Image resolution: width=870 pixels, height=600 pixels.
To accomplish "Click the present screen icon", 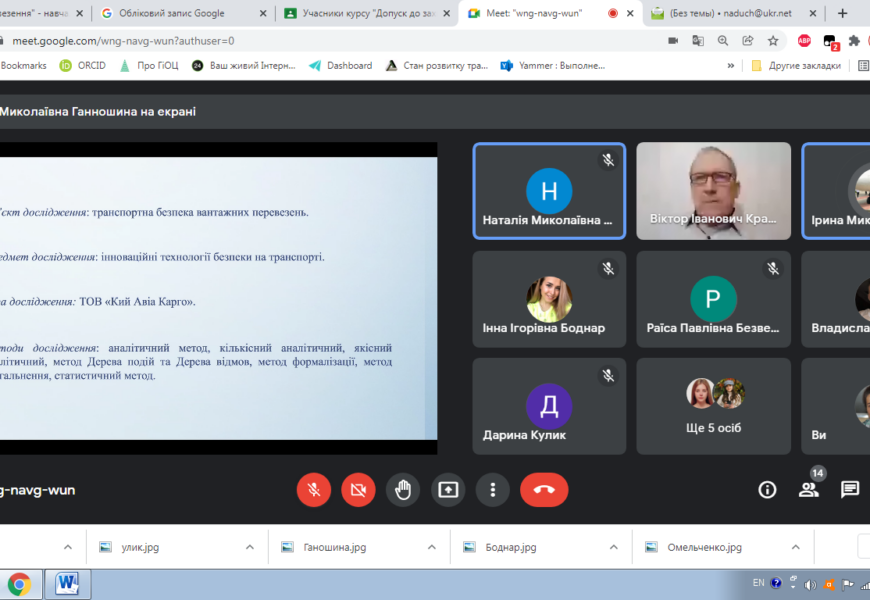I will pyautogui.click(x=448, y=490).
